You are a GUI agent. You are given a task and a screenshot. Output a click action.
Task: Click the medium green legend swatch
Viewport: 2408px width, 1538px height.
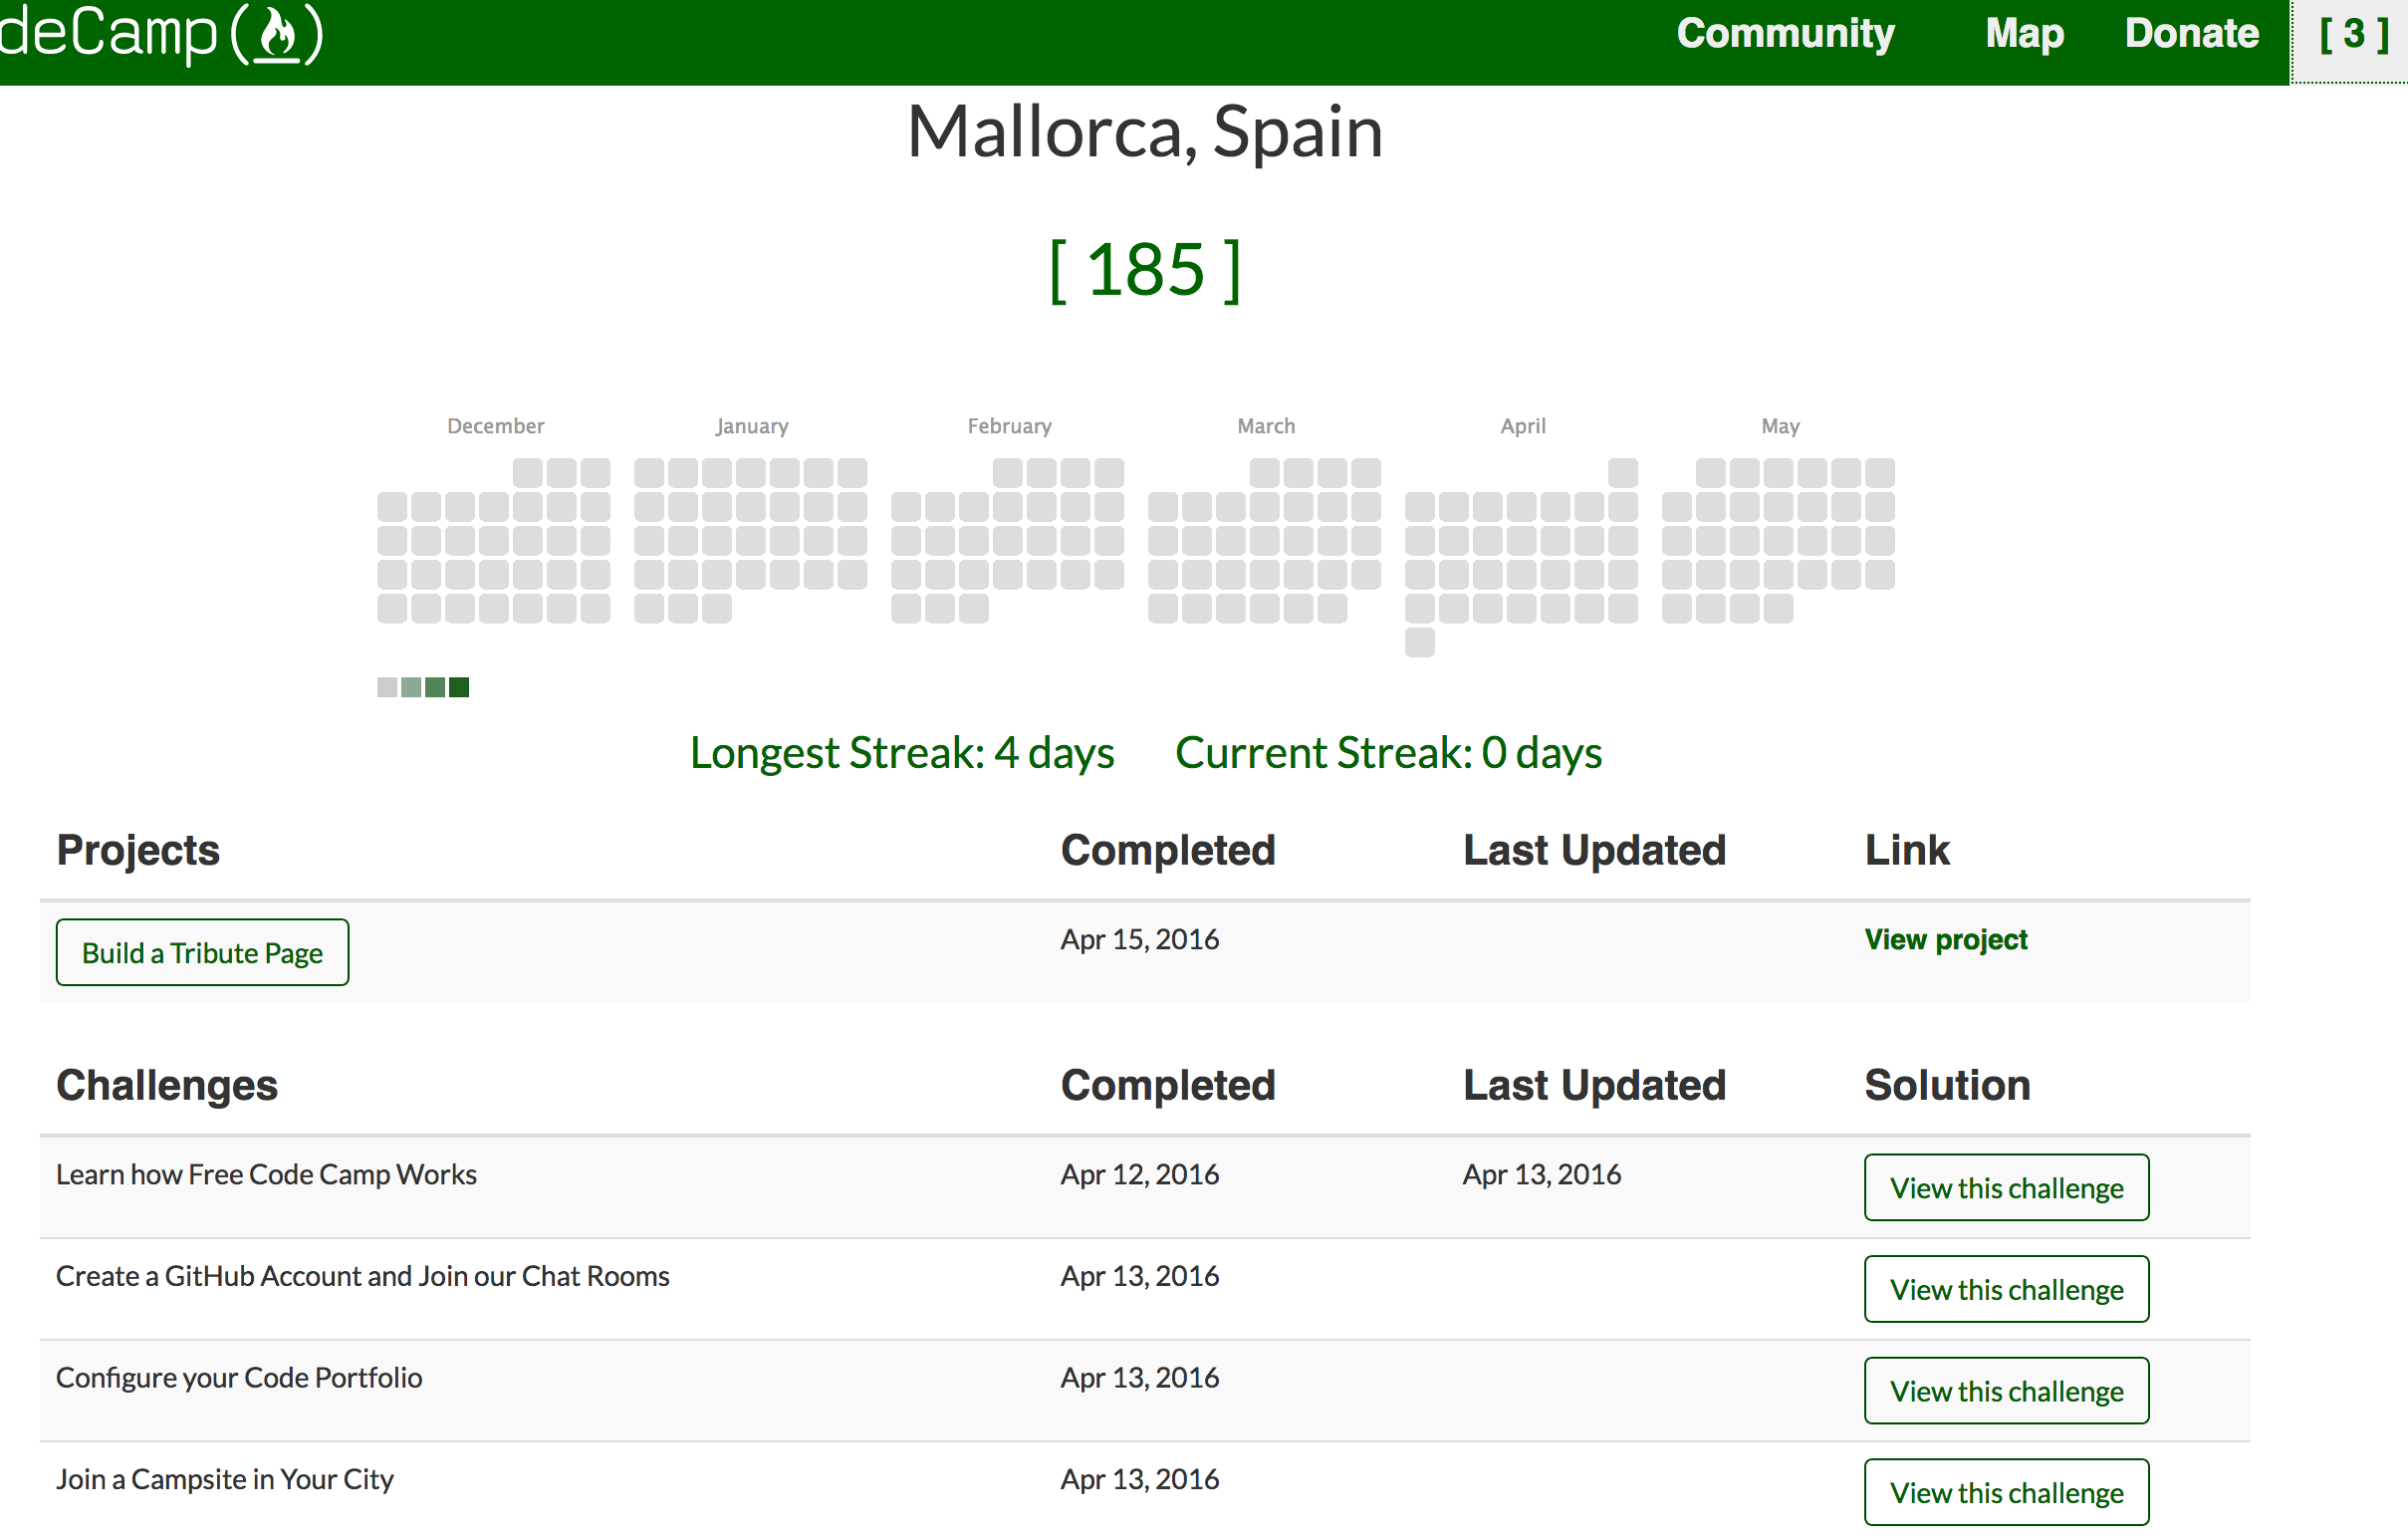click(x=435, y=687)
